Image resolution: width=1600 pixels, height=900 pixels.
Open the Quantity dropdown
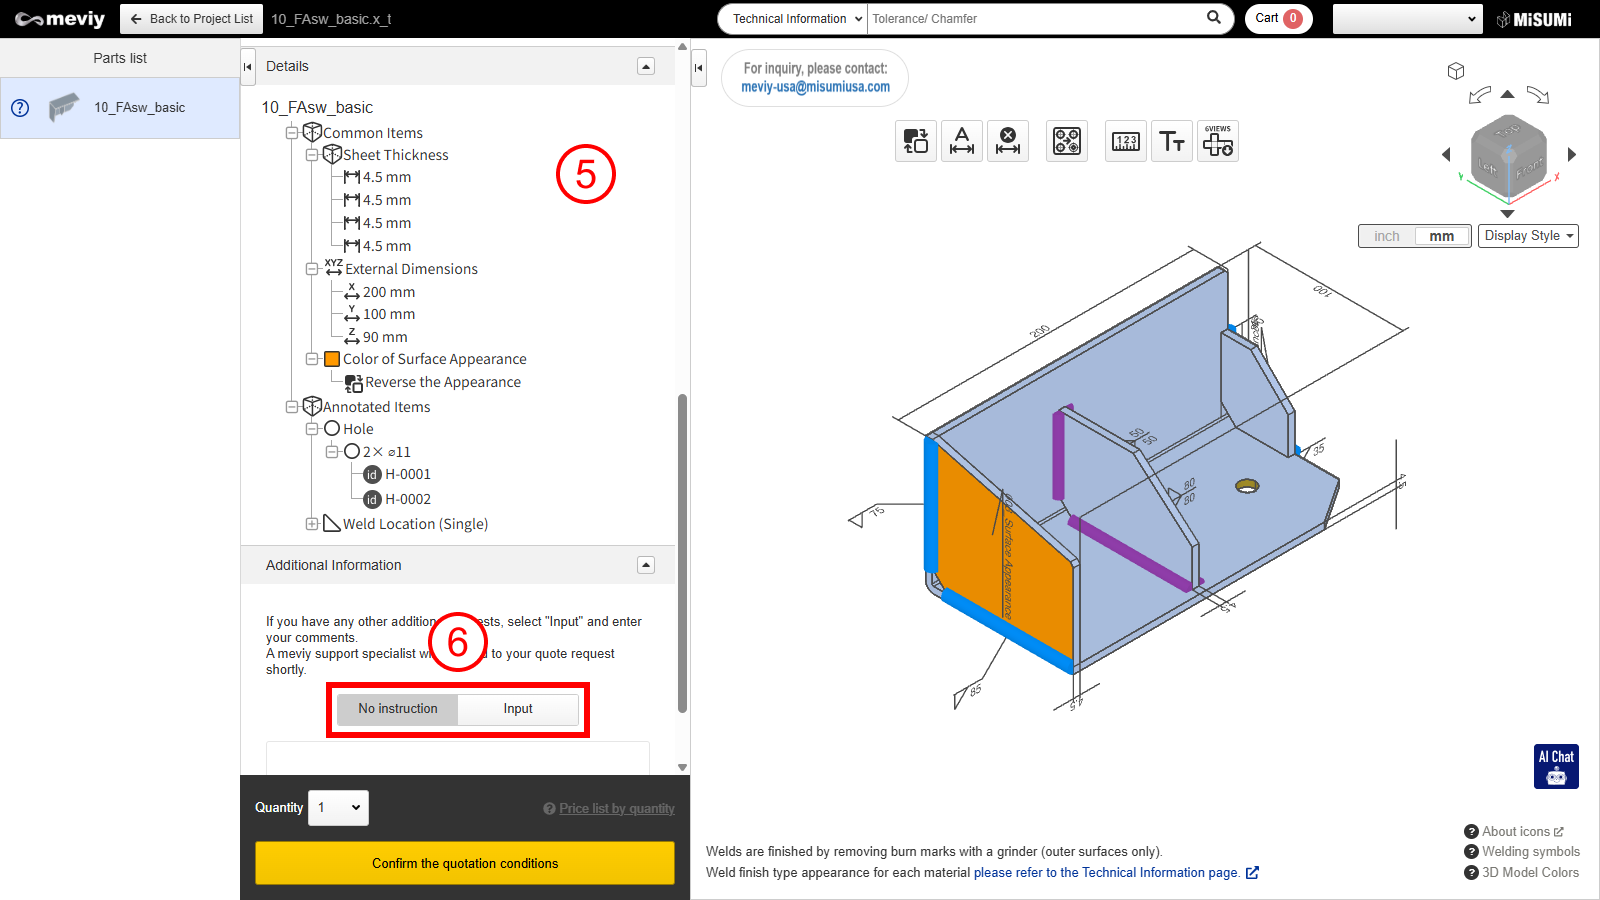[x=338, y=808]
